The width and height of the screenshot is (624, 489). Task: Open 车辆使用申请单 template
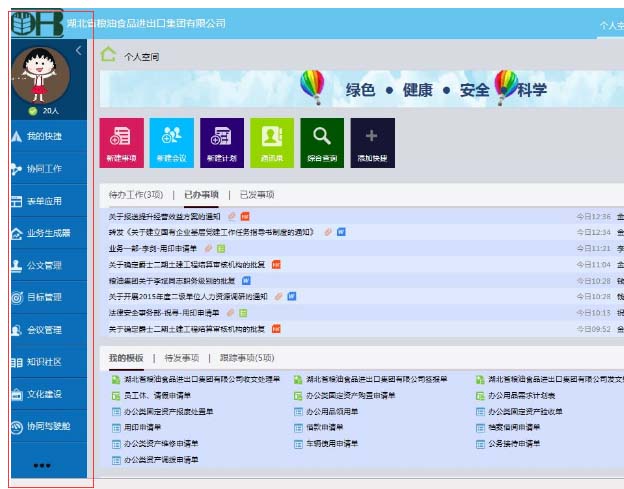332,443
